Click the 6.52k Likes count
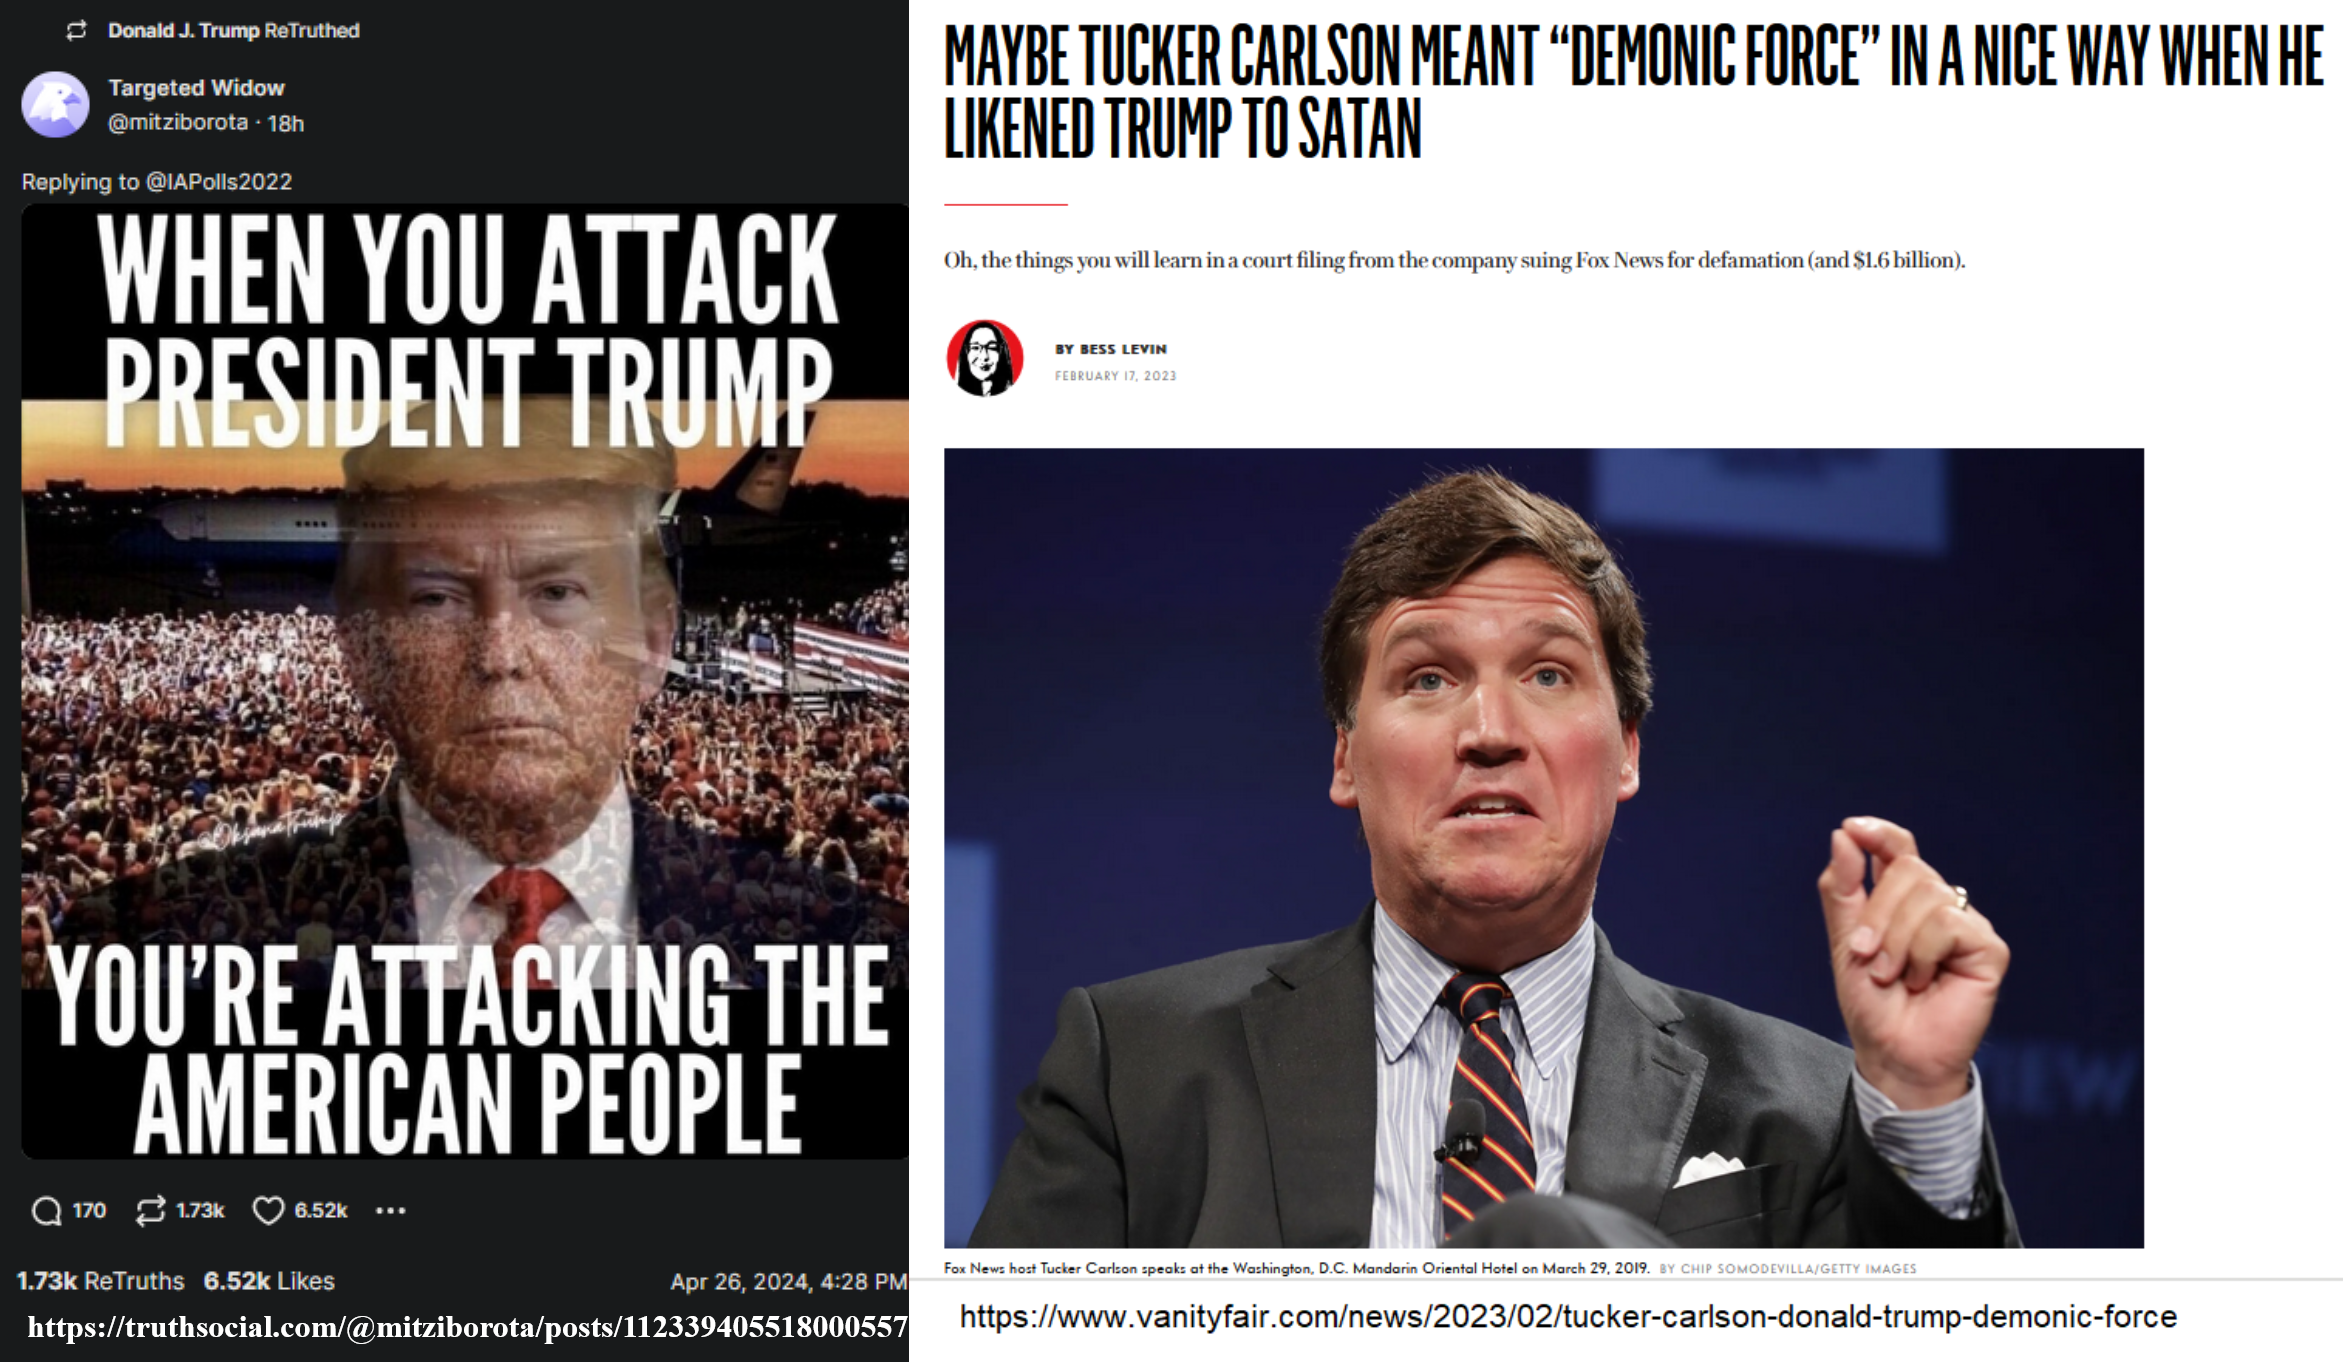This screenshot has height=1362, width=2343. click(269, 1281)
